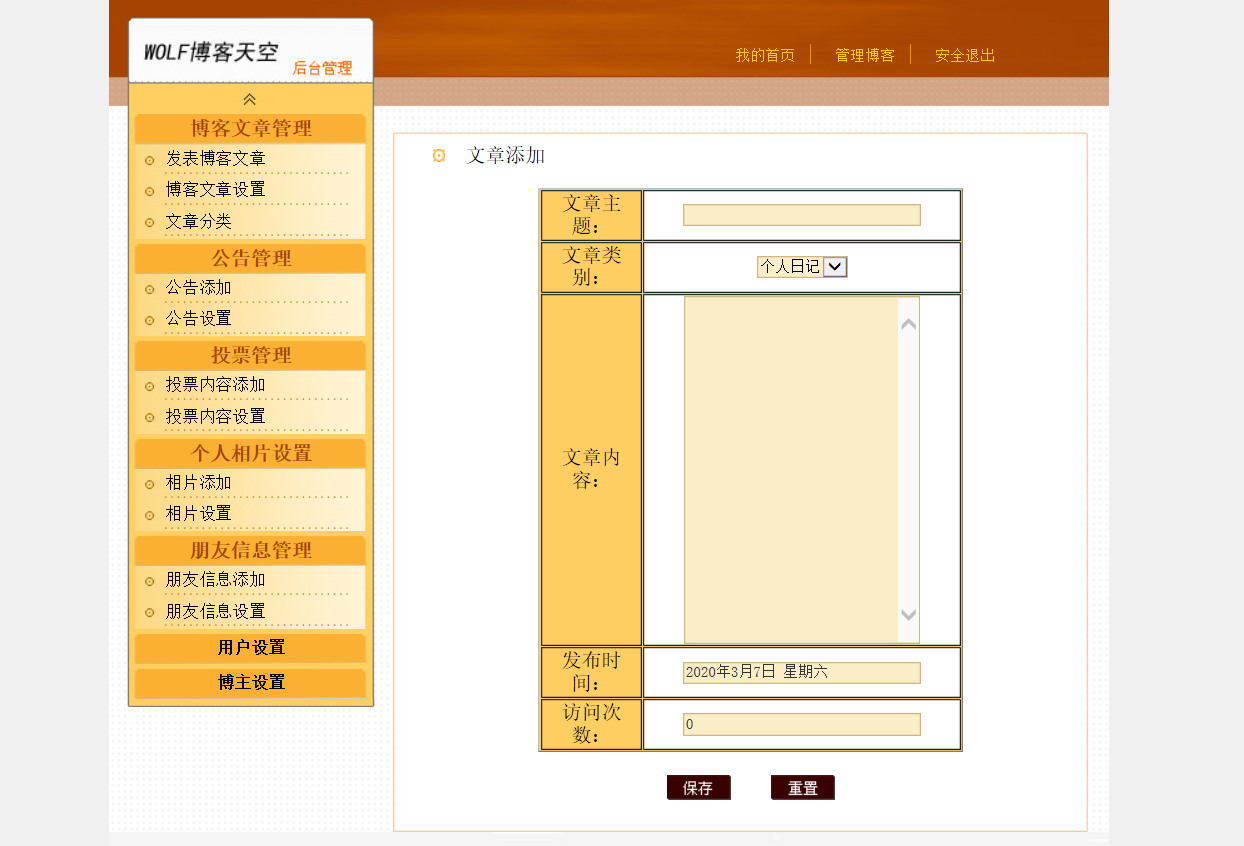Go to 我的首页 in top menu
Image resolution: width=1244 pixels, height=846 pixels.
[765, 55]
